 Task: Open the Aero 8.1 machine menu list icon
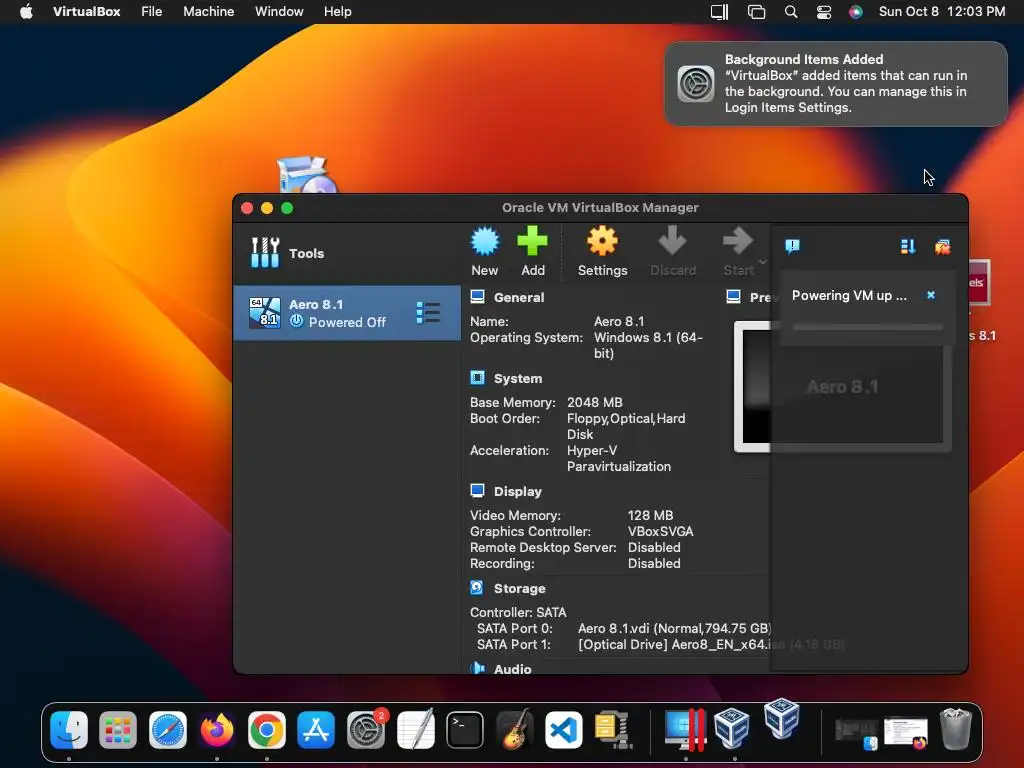pyautogui.click(x=428, y=313)
